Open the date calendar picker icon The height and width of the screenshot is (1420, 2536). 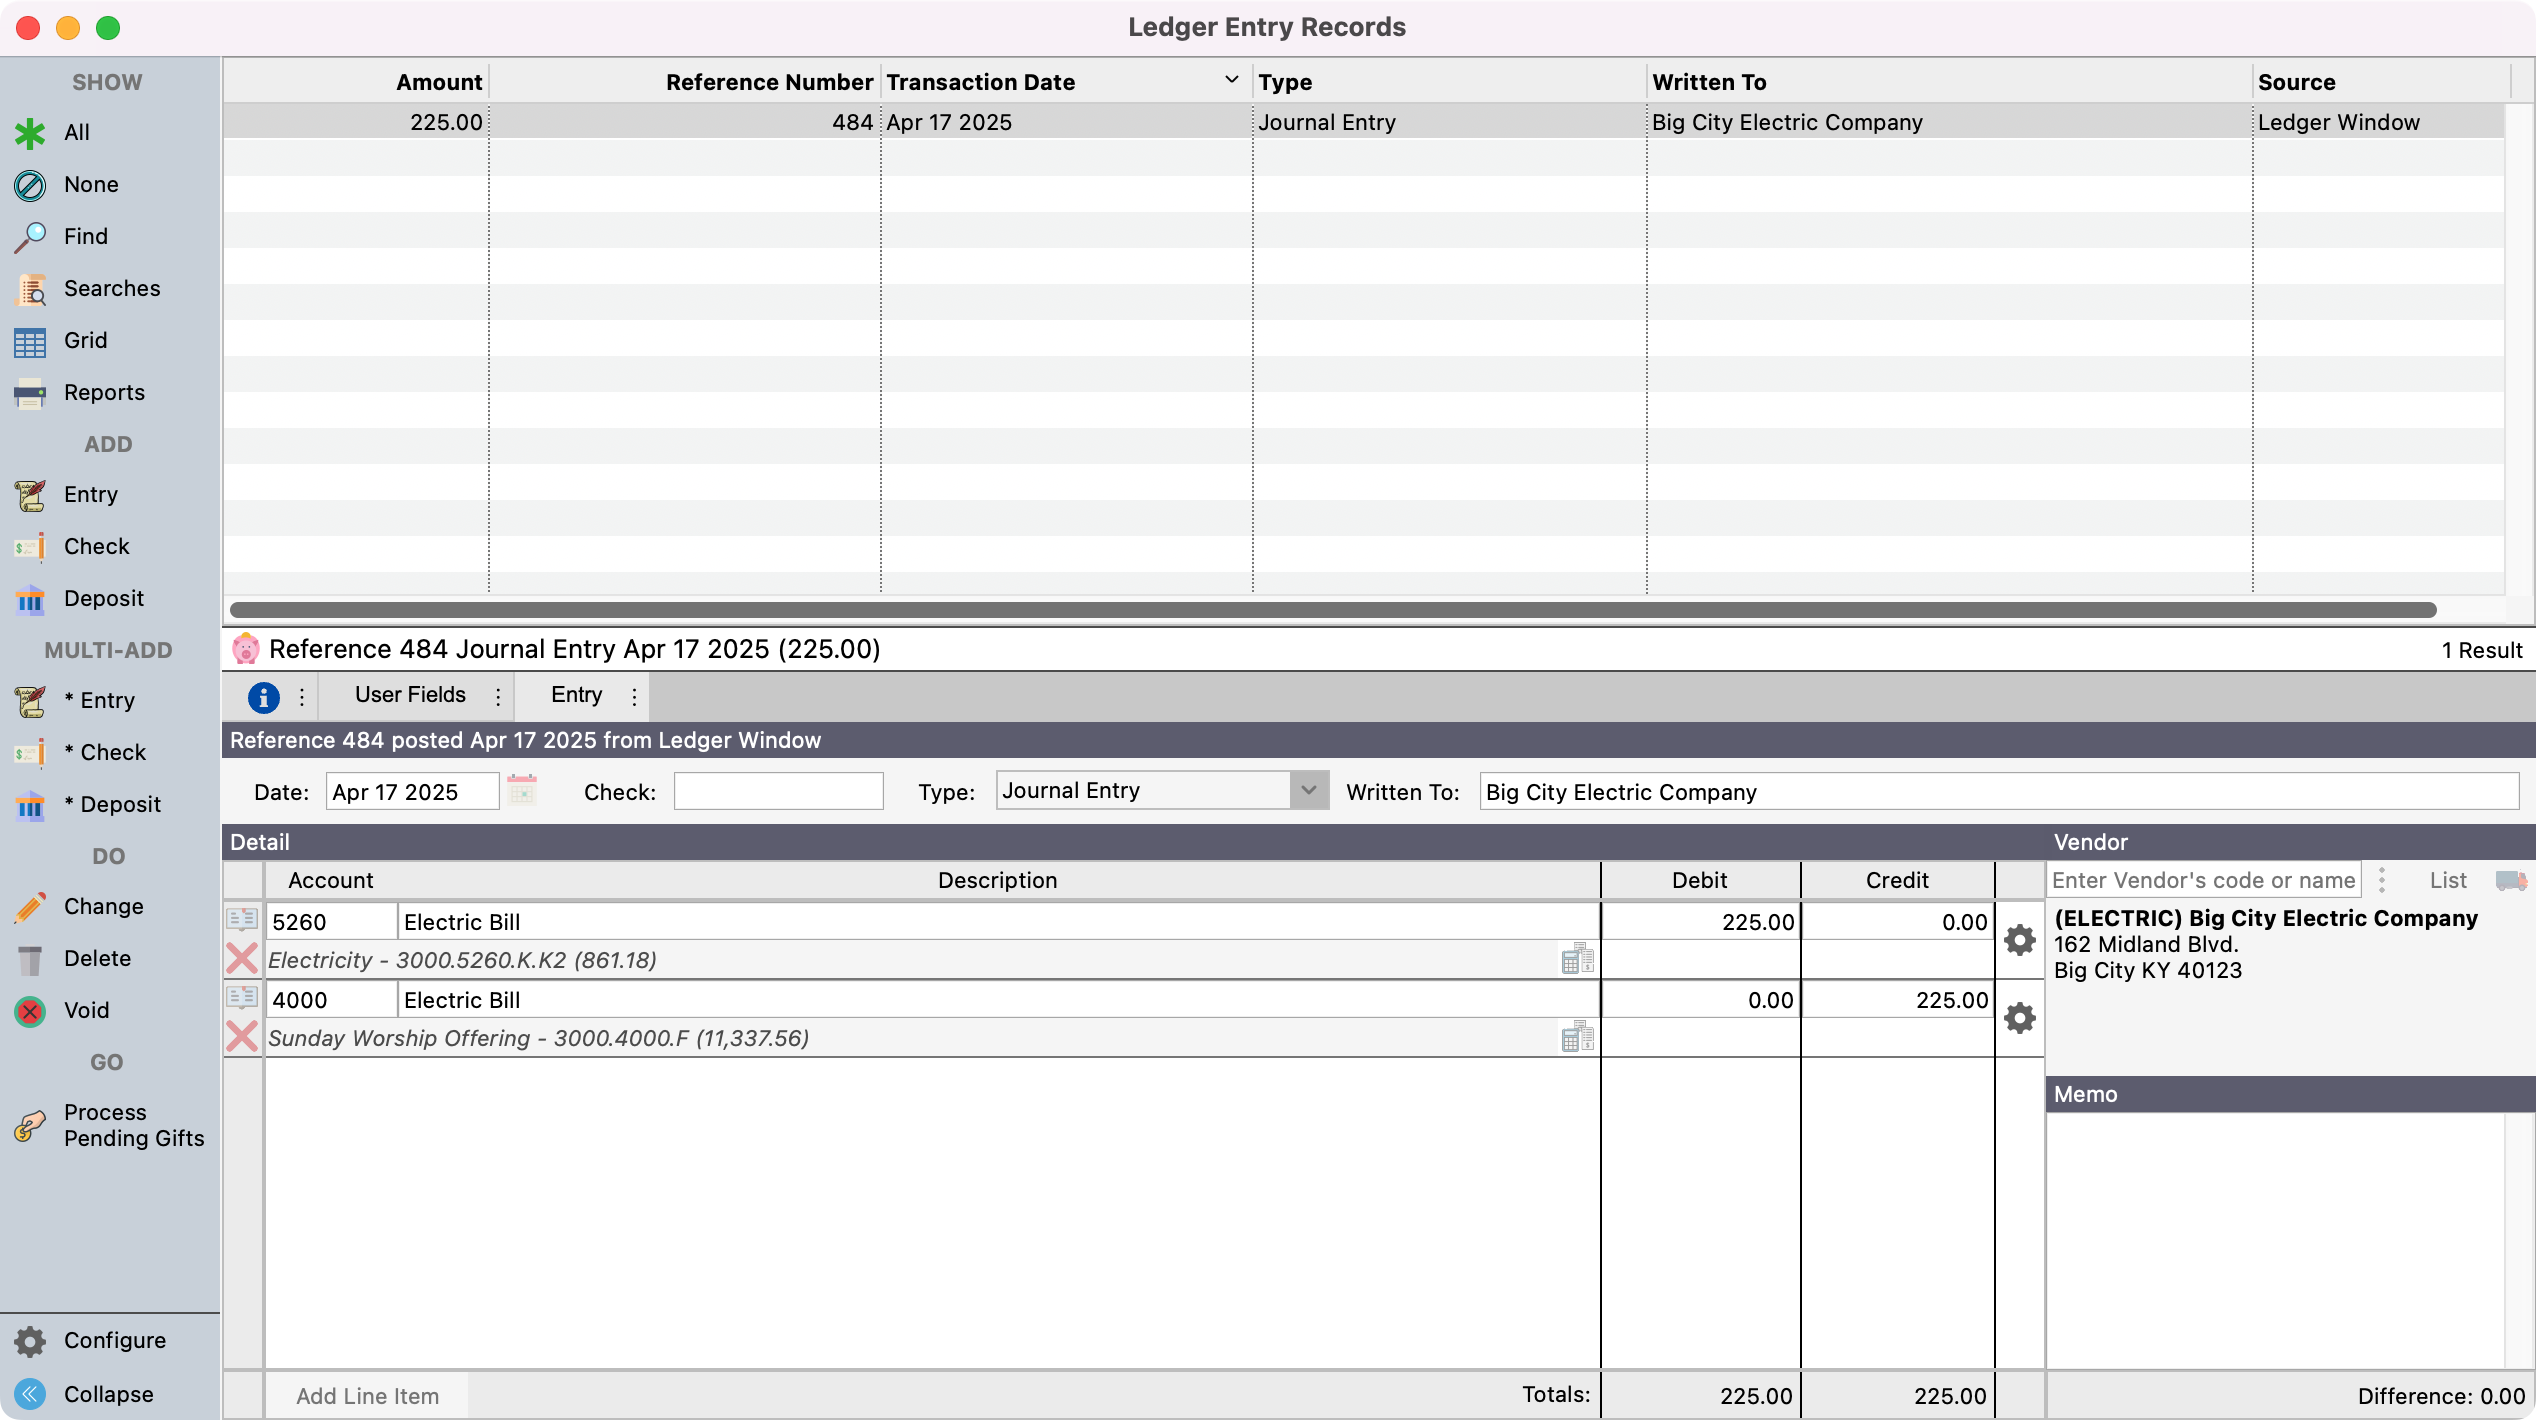click(x=522, y=791)
